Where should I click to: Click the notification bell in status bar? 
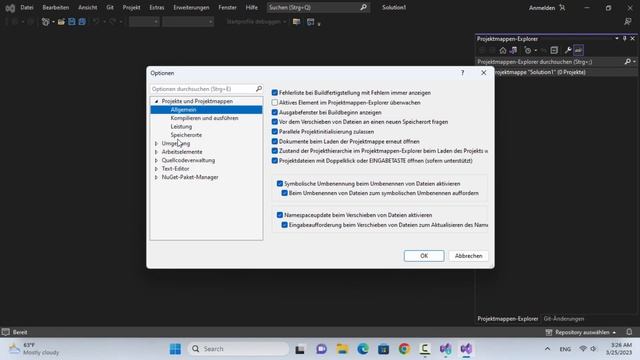pyautogui.click(x=629, y=332)
